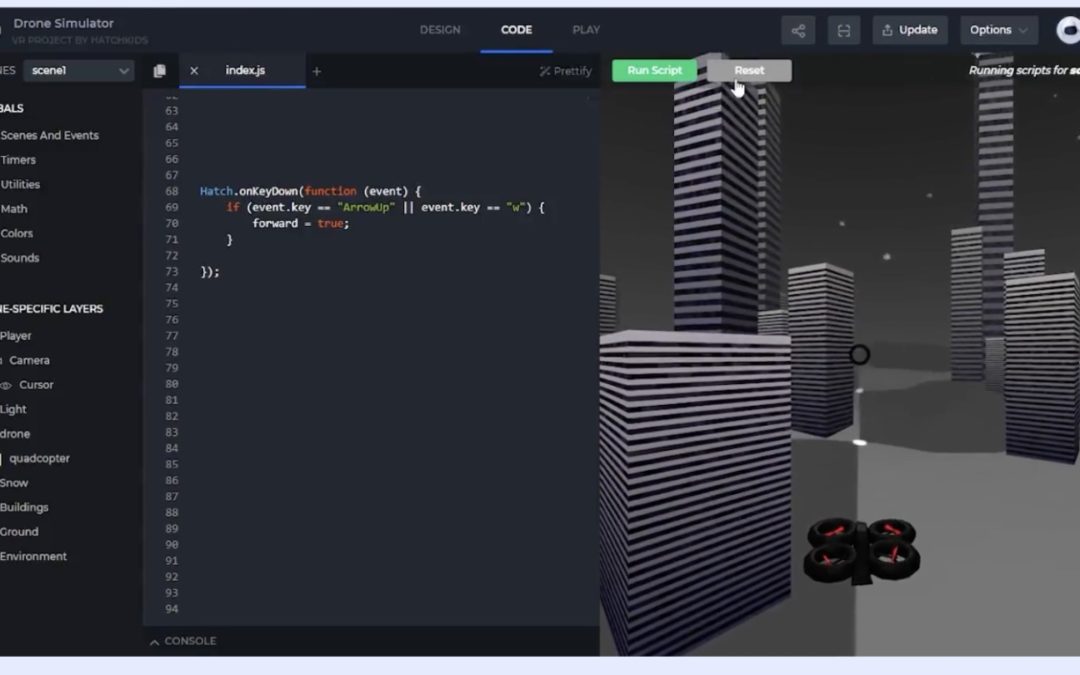Open Scenes And Events category
The image size is (1080, 675).
click(x=50, y=135)
